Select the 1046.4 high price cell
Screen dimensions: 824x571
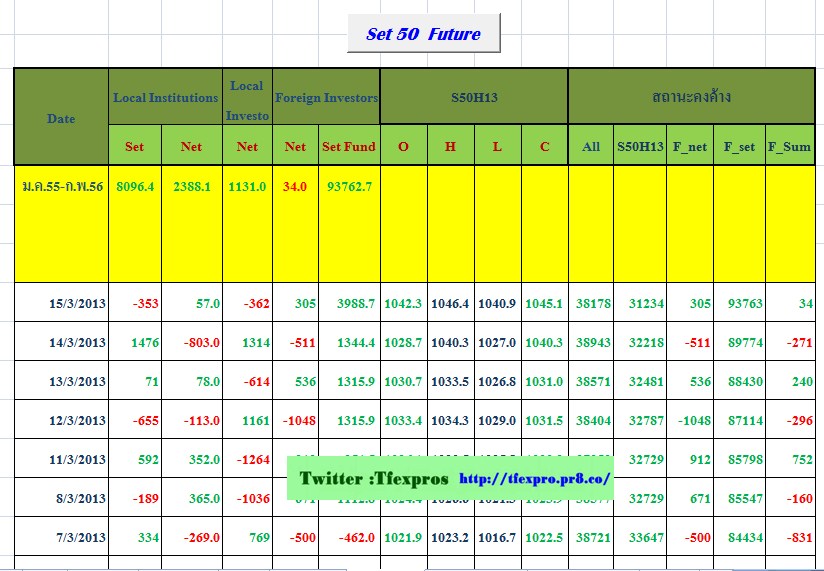450,304
